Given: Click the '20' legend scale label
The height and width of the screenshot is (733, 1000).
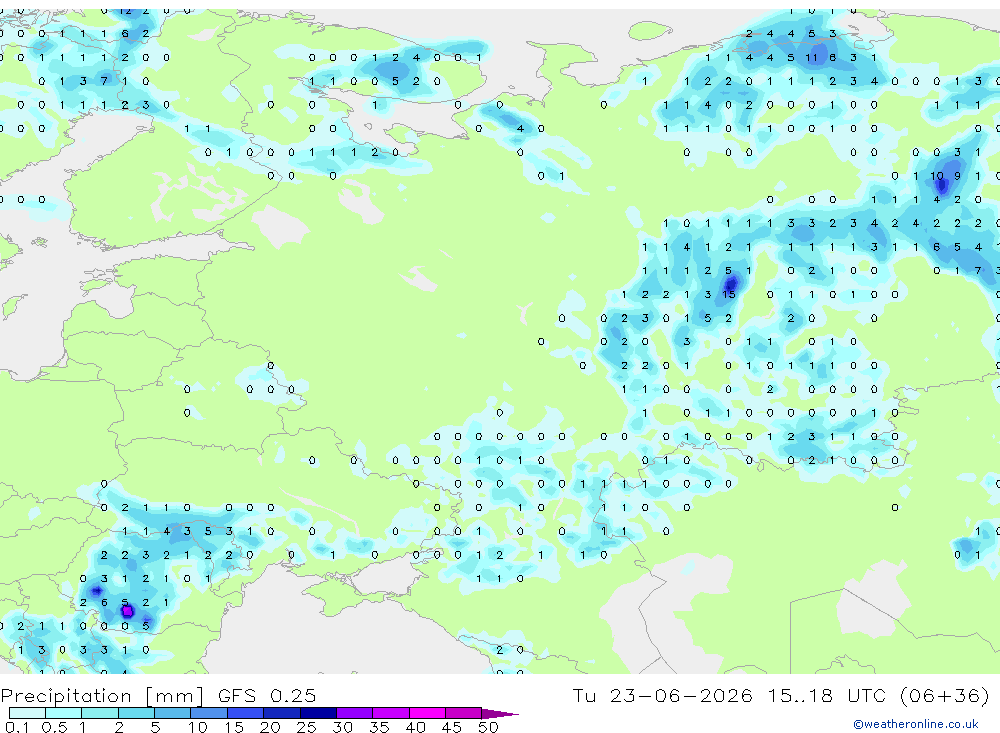Looking at the screenshot, I should click(x=270, y=727).
